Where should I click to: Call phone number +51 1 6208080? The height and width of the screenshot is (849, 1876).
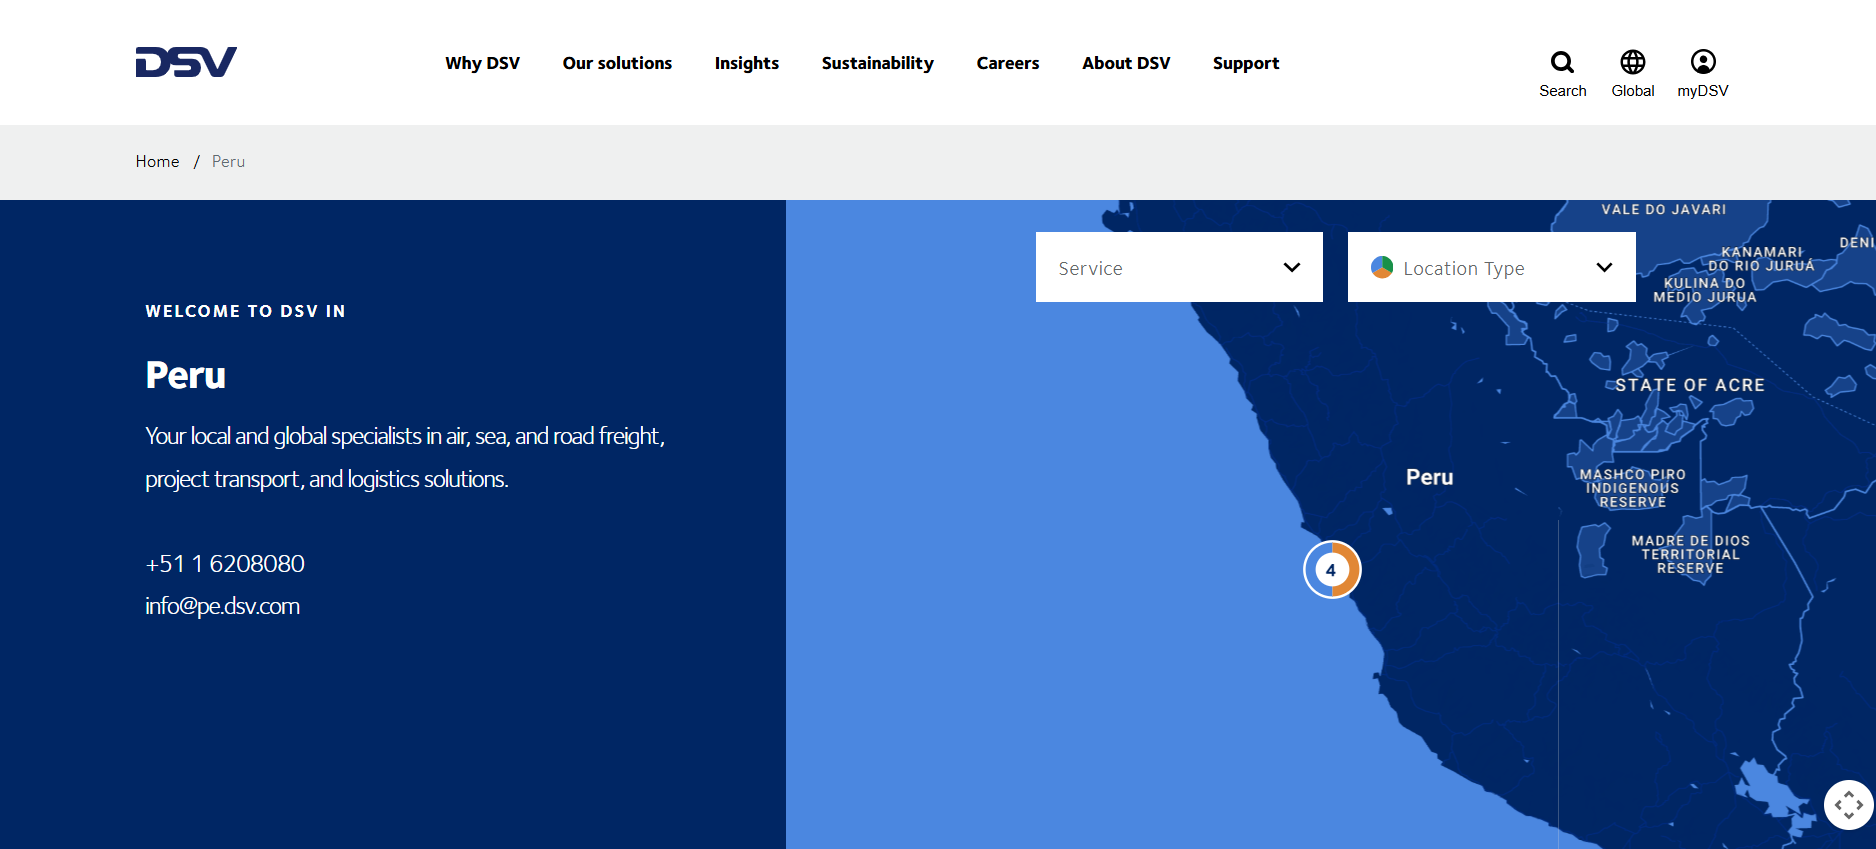[225, 564]
